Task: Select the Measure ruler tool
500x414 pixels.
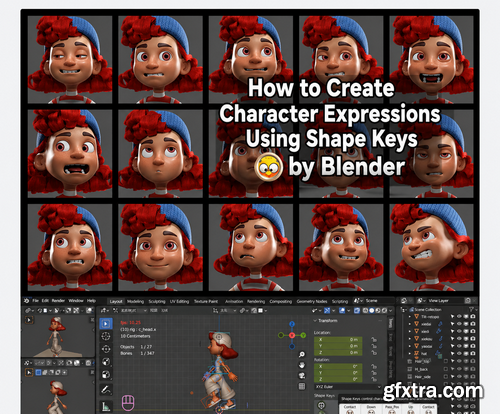Action: coord(106,406)
